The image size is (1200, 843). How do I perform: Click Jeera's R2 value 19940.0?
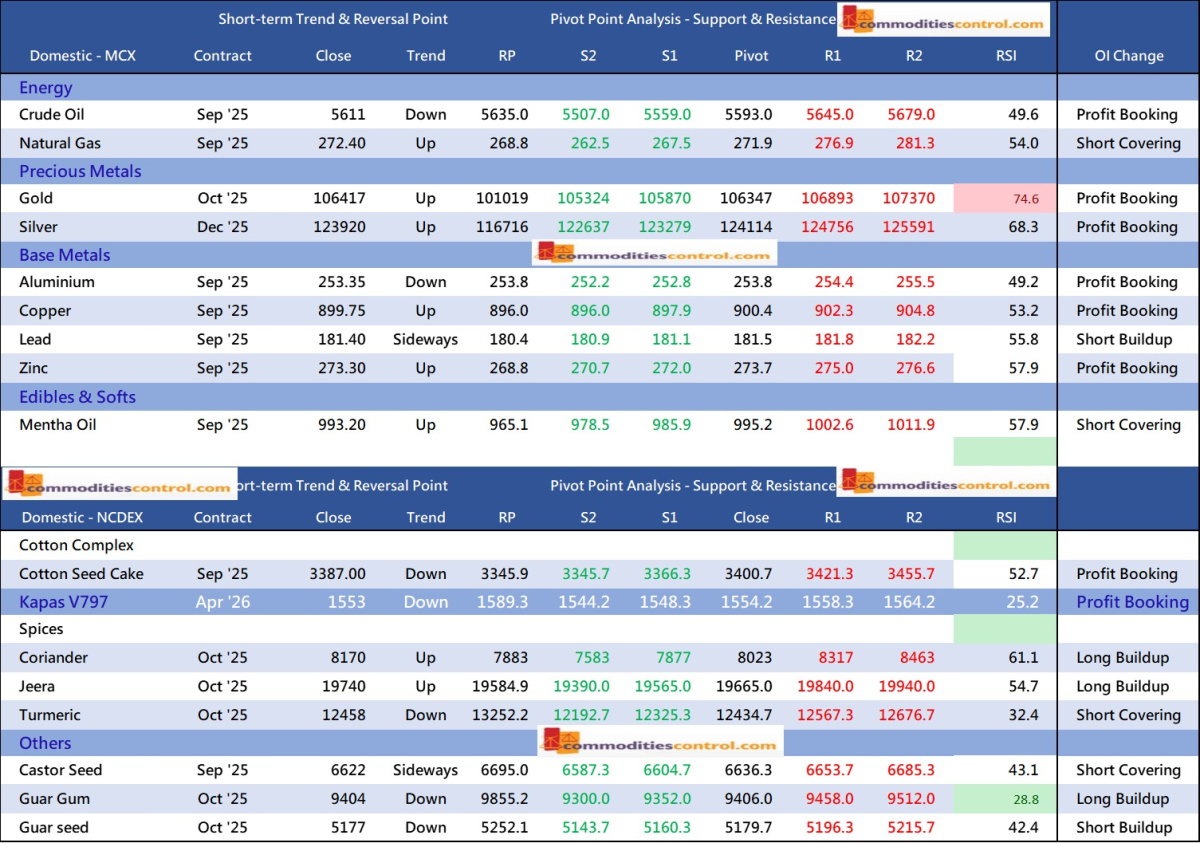pyautogui.click(x=906, y=686)
